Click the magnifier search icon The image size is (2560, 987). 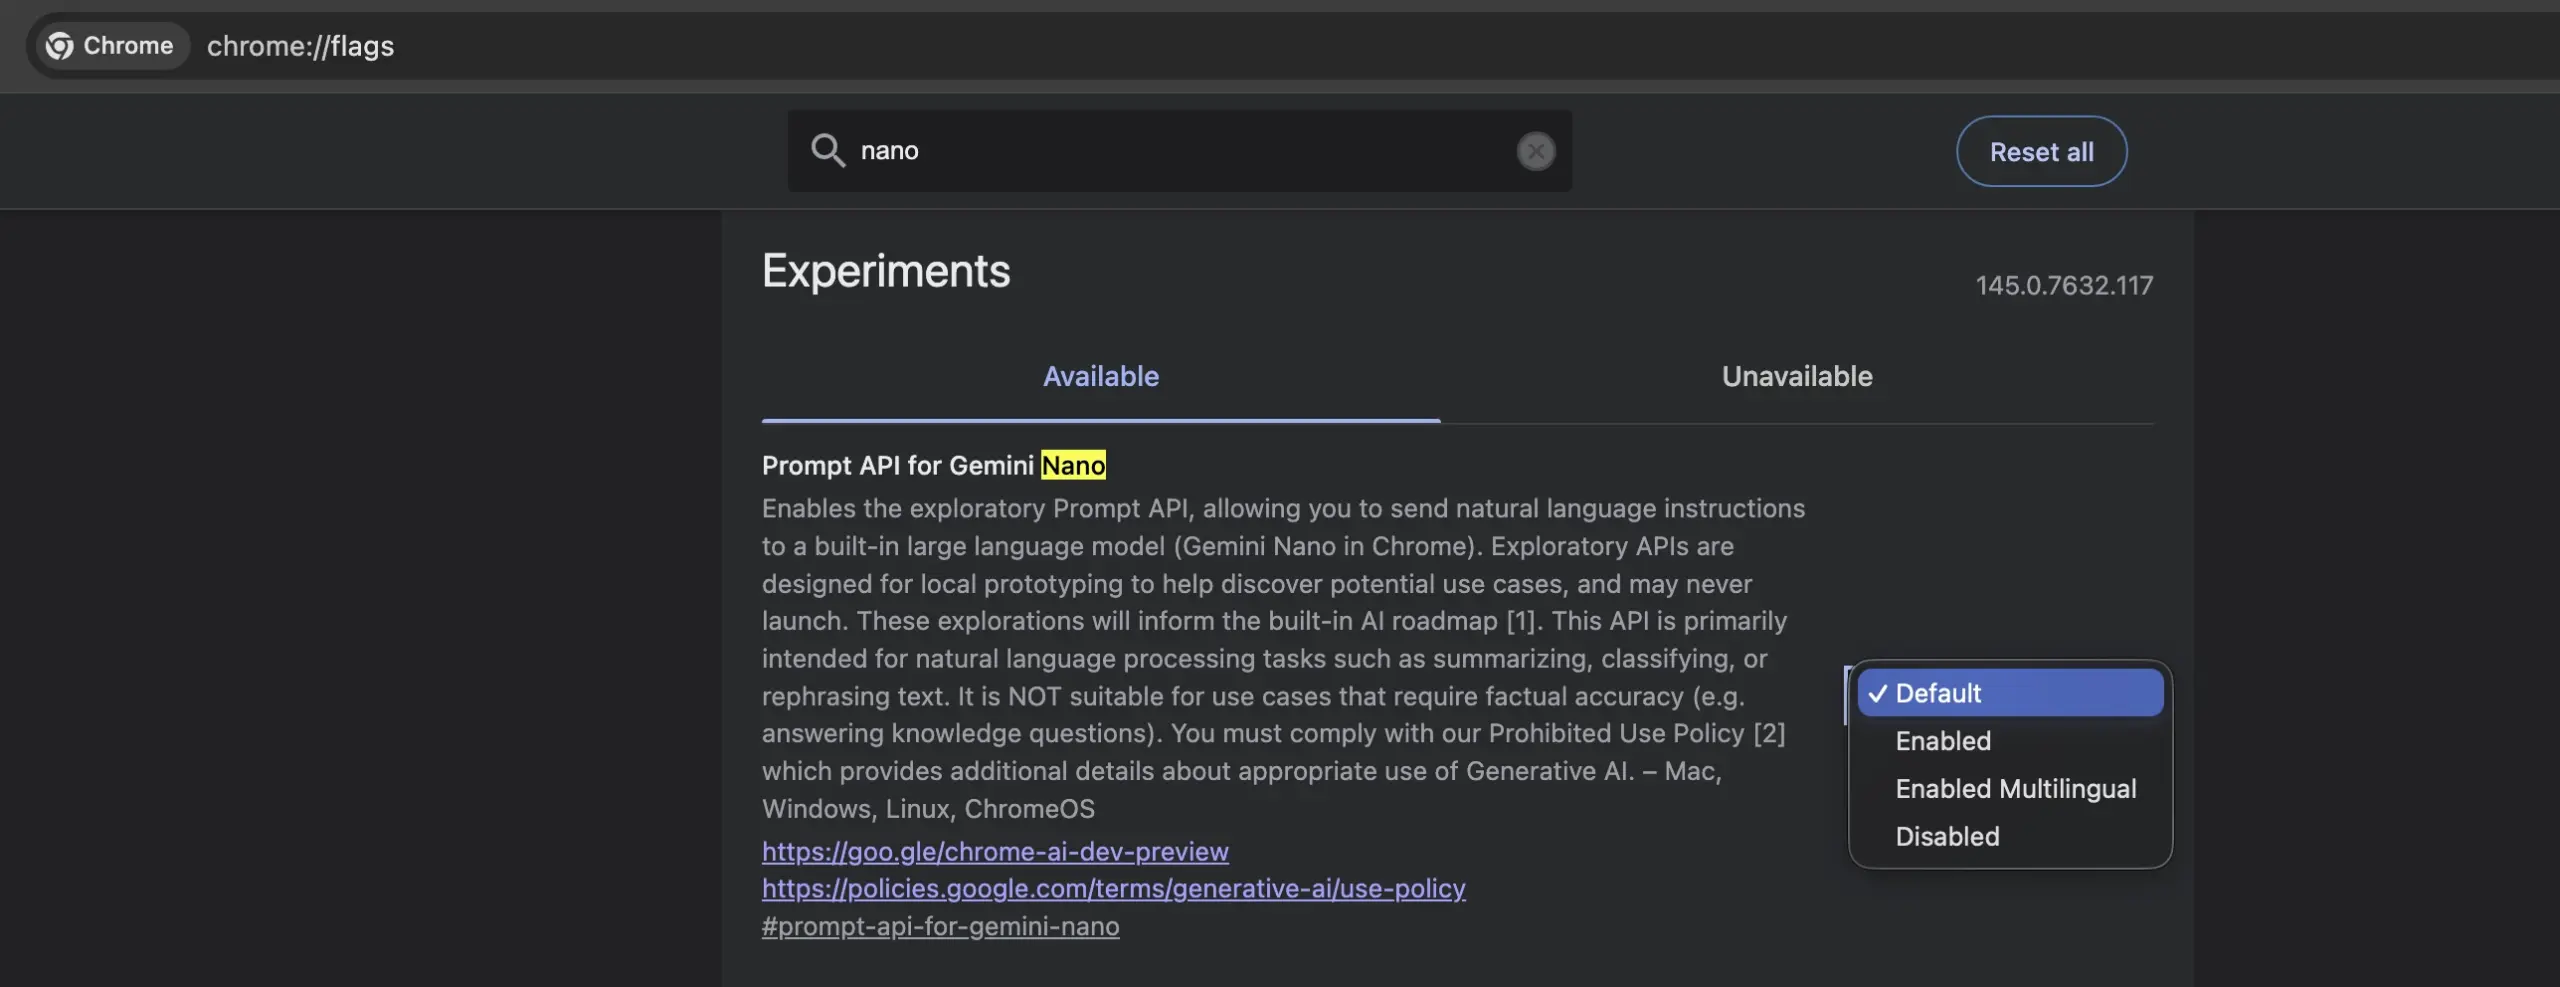[x=827, y=151]
